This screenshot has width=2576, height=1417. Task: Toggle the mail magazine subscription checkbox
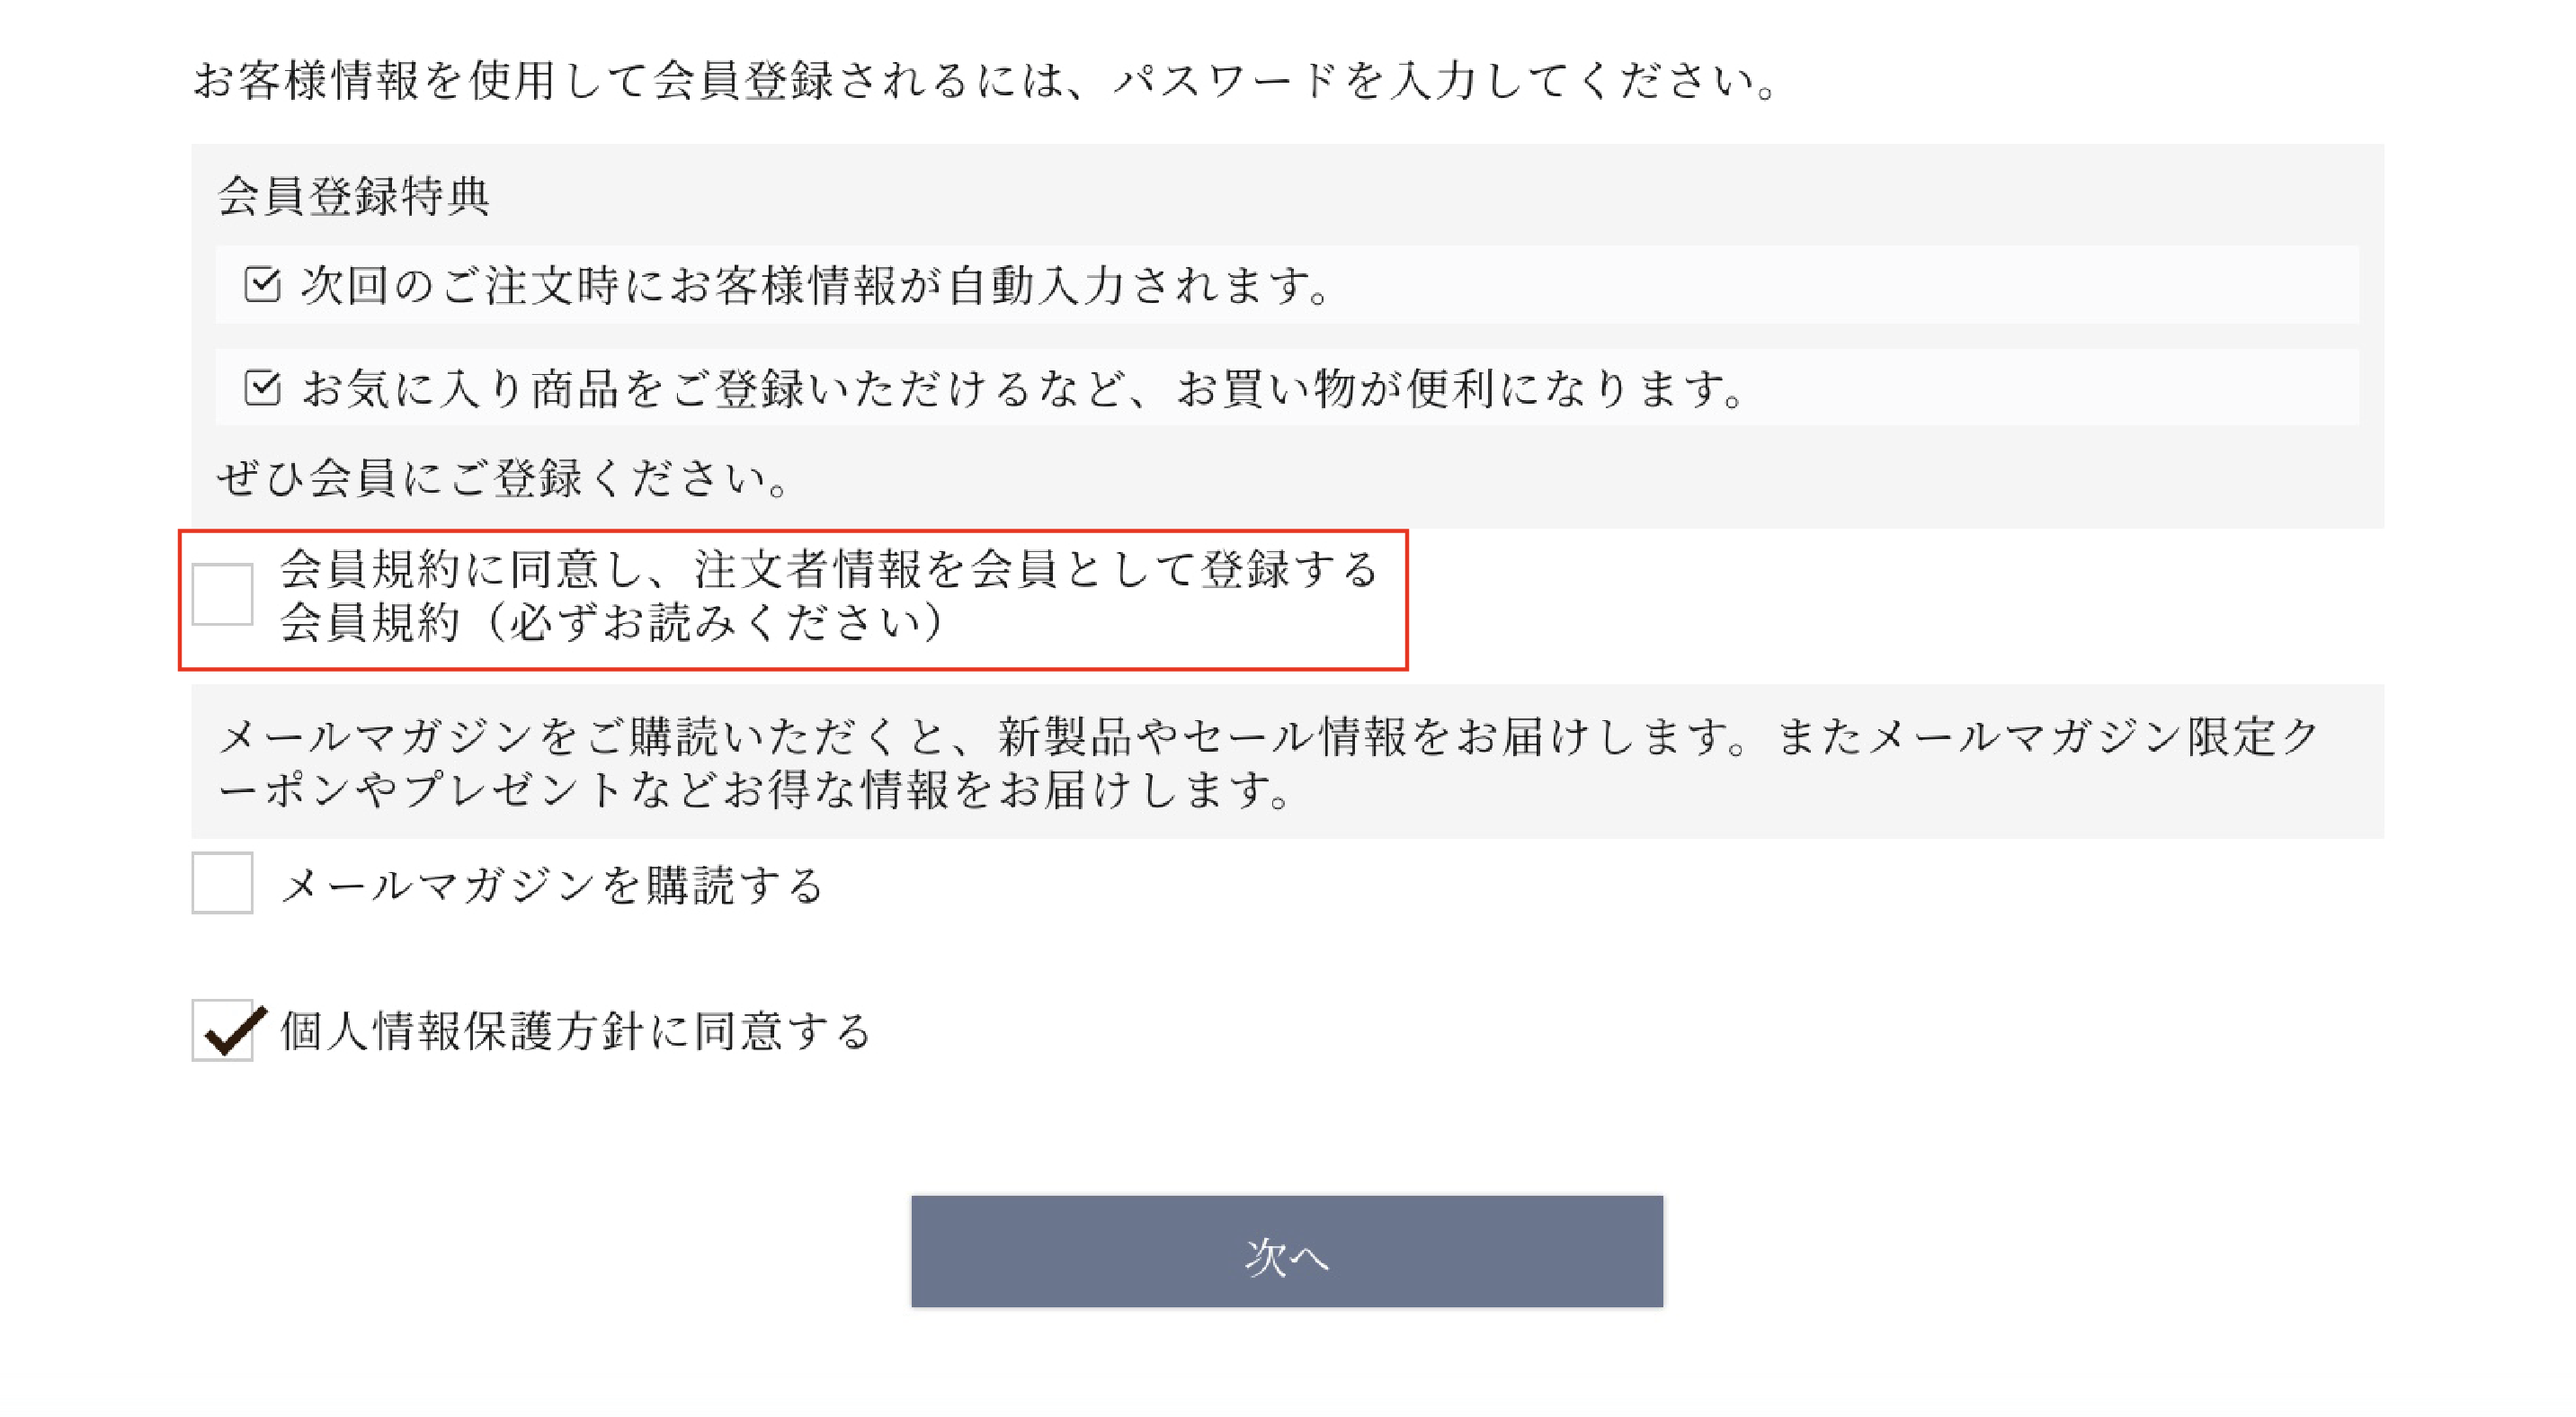pyautogui.click(x=222, y=885)
